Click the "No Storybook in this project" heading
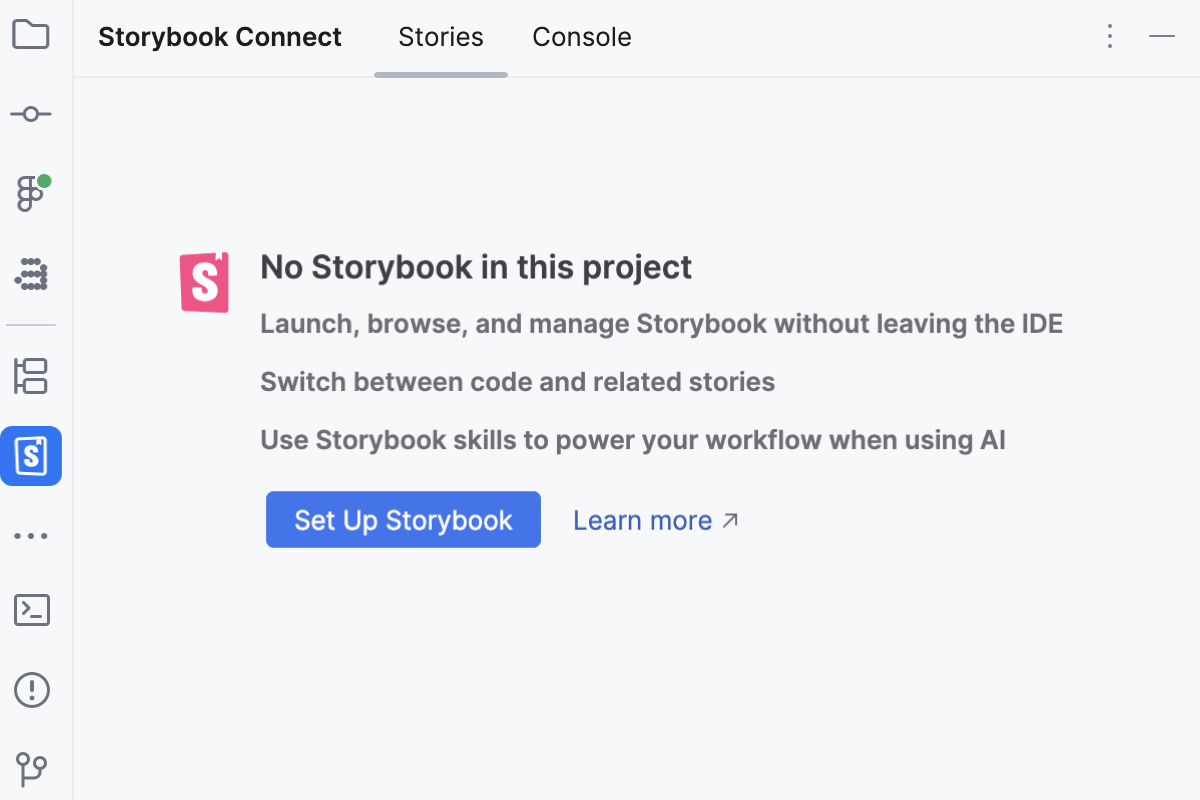1200x800 pixels. coord(476,267)
